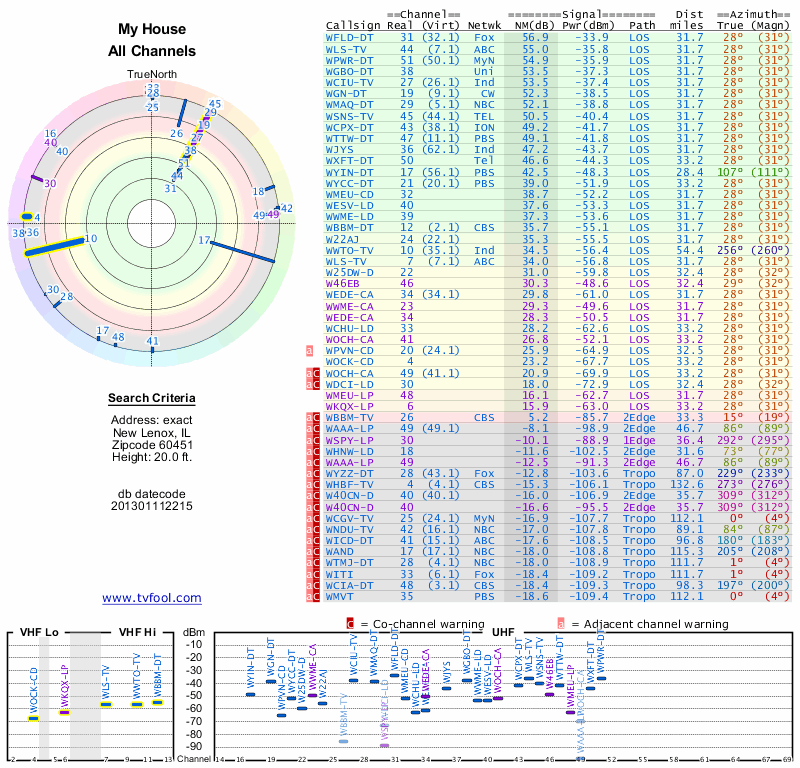Image resolution: width=800 pixels, height=768 pixels.
Task: Select the WSNS-TV callsign
Action: [349, 116]
